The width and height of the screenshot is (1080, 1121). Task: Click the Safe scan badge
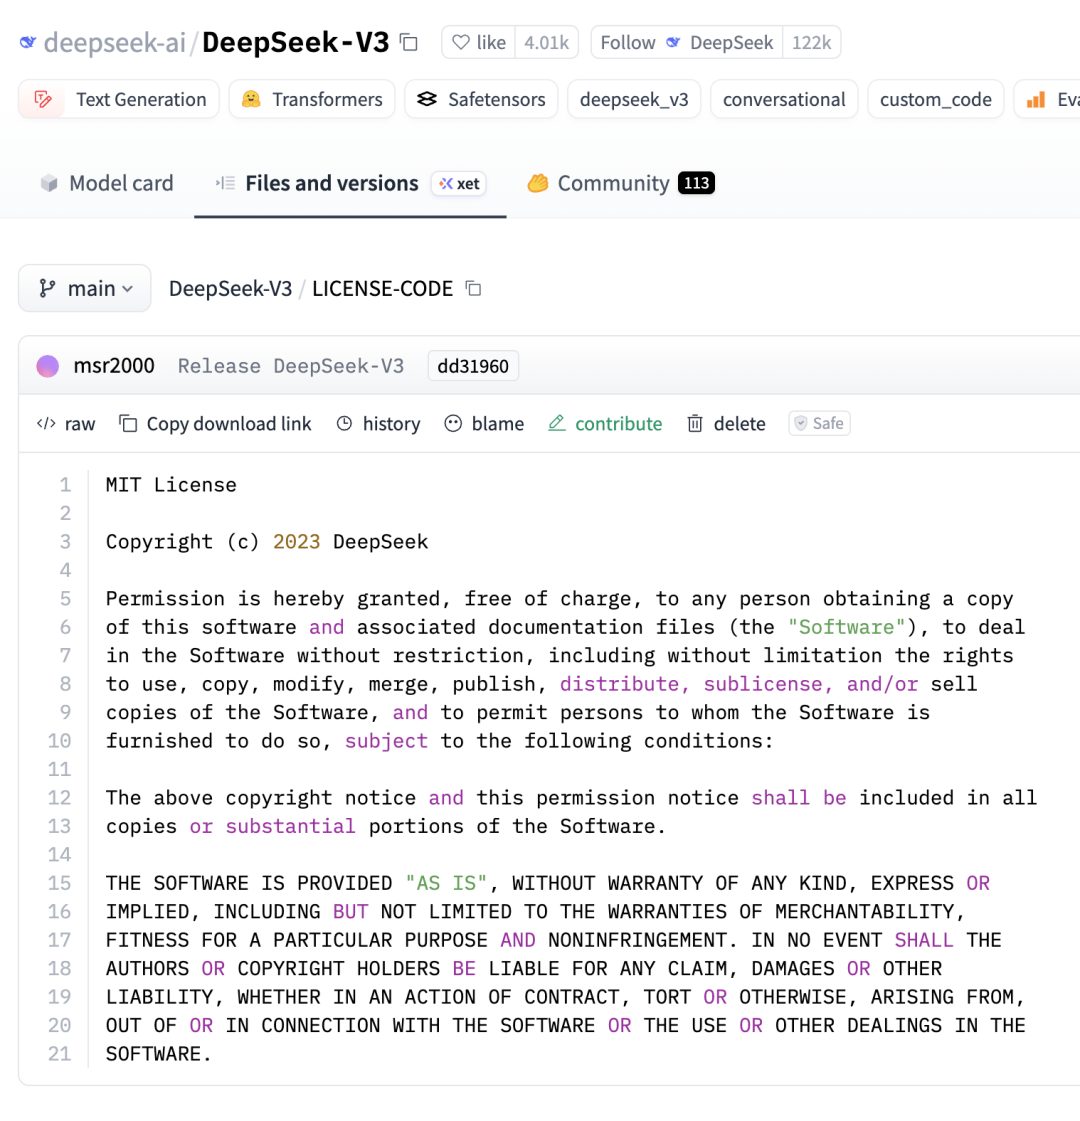pos(819,423)
